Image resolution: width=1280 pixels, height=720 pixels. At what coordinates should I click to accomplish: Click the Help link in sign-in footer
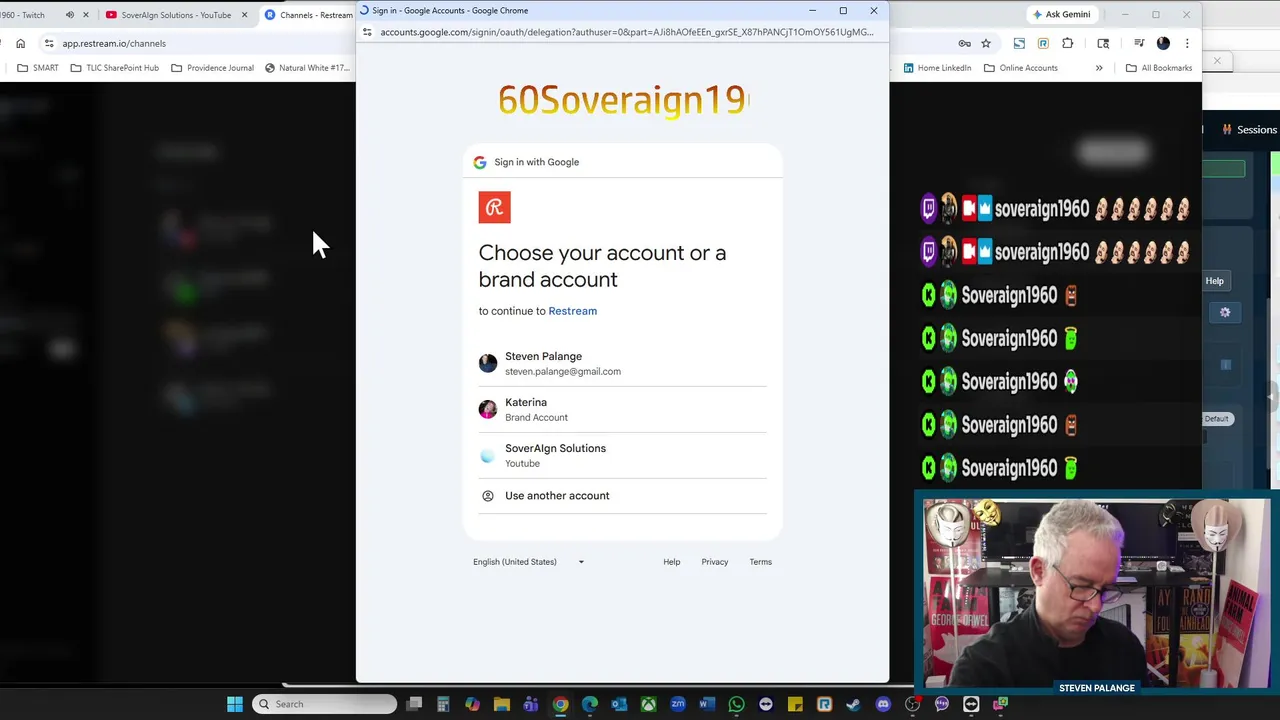671,562
